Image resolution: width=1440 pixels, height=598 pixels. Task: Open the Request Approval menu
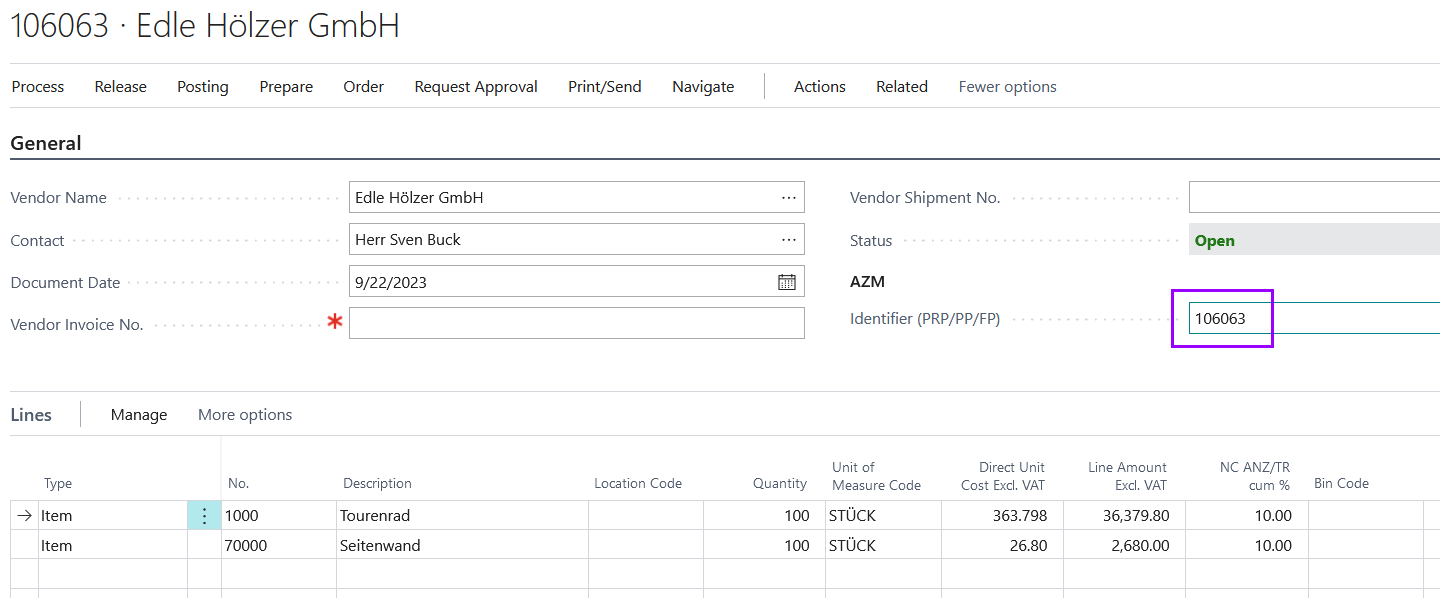[476, 87]
